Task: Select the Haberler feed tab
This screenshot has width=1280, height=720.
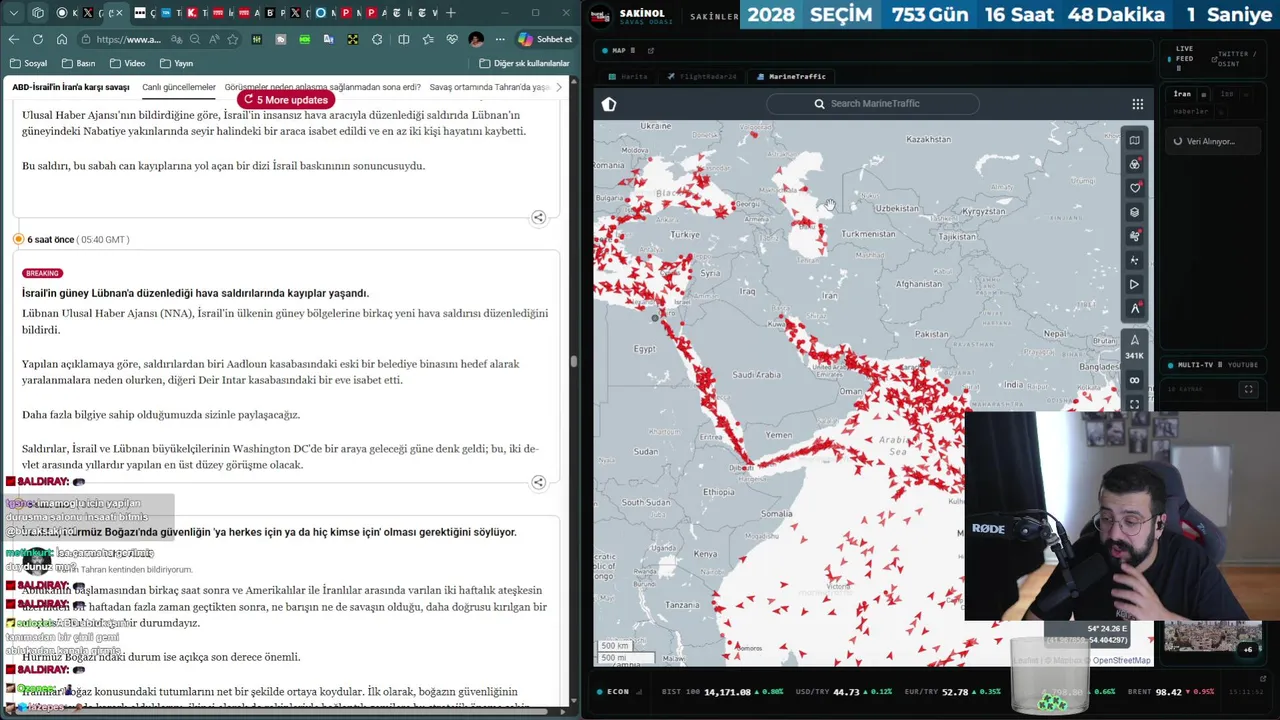Action: click(1190, 111)
